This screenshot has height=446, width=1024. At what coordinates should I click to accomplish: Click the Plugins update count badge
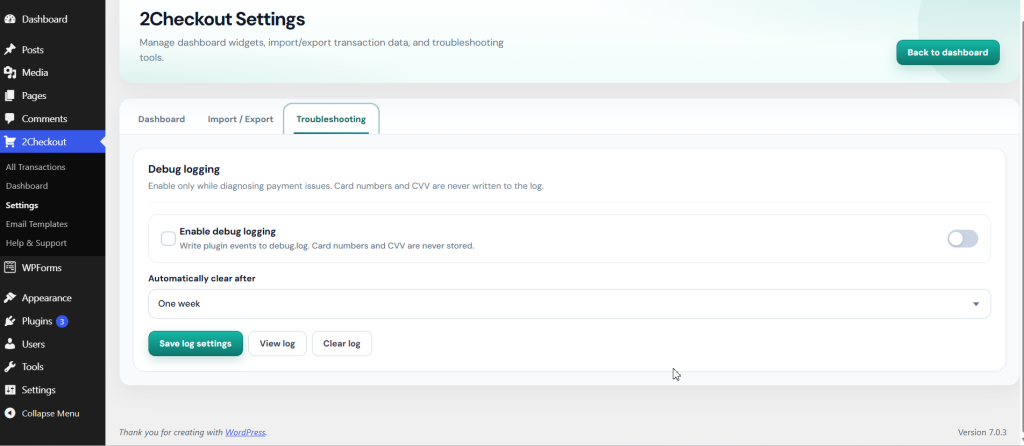[62, 321]
